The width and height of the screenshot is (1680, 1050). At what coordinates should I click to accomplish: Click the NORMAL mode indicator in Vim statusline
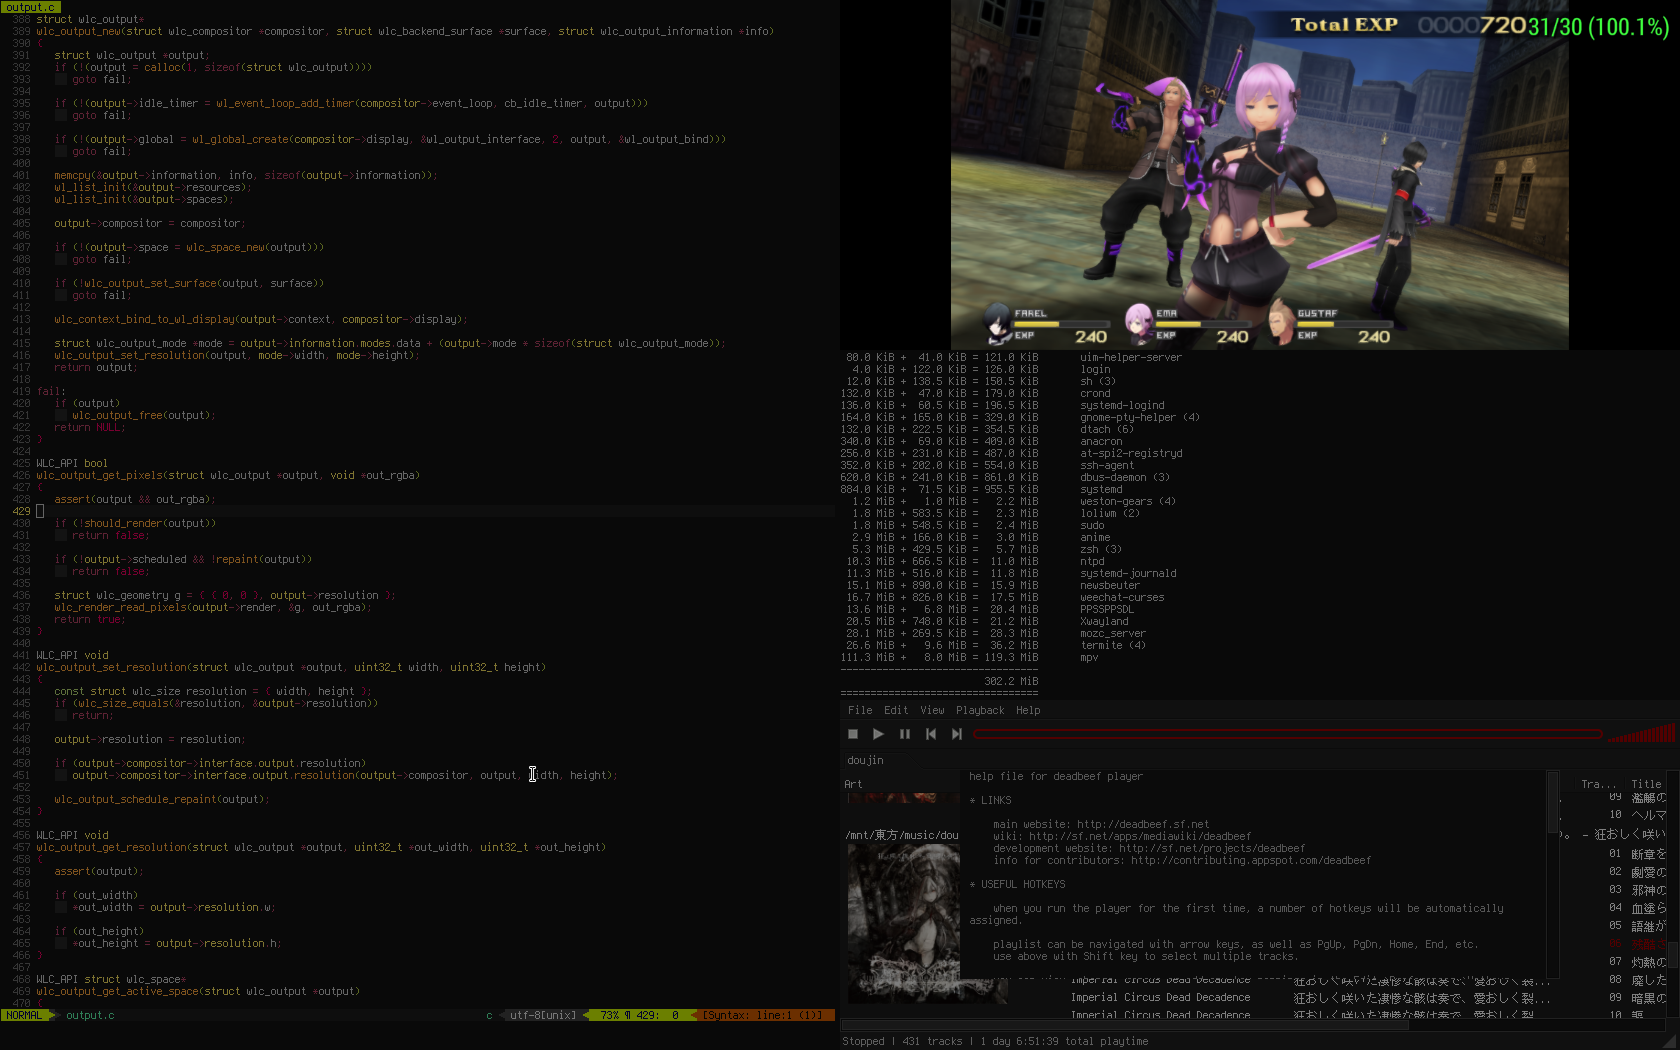(24, 1015)
